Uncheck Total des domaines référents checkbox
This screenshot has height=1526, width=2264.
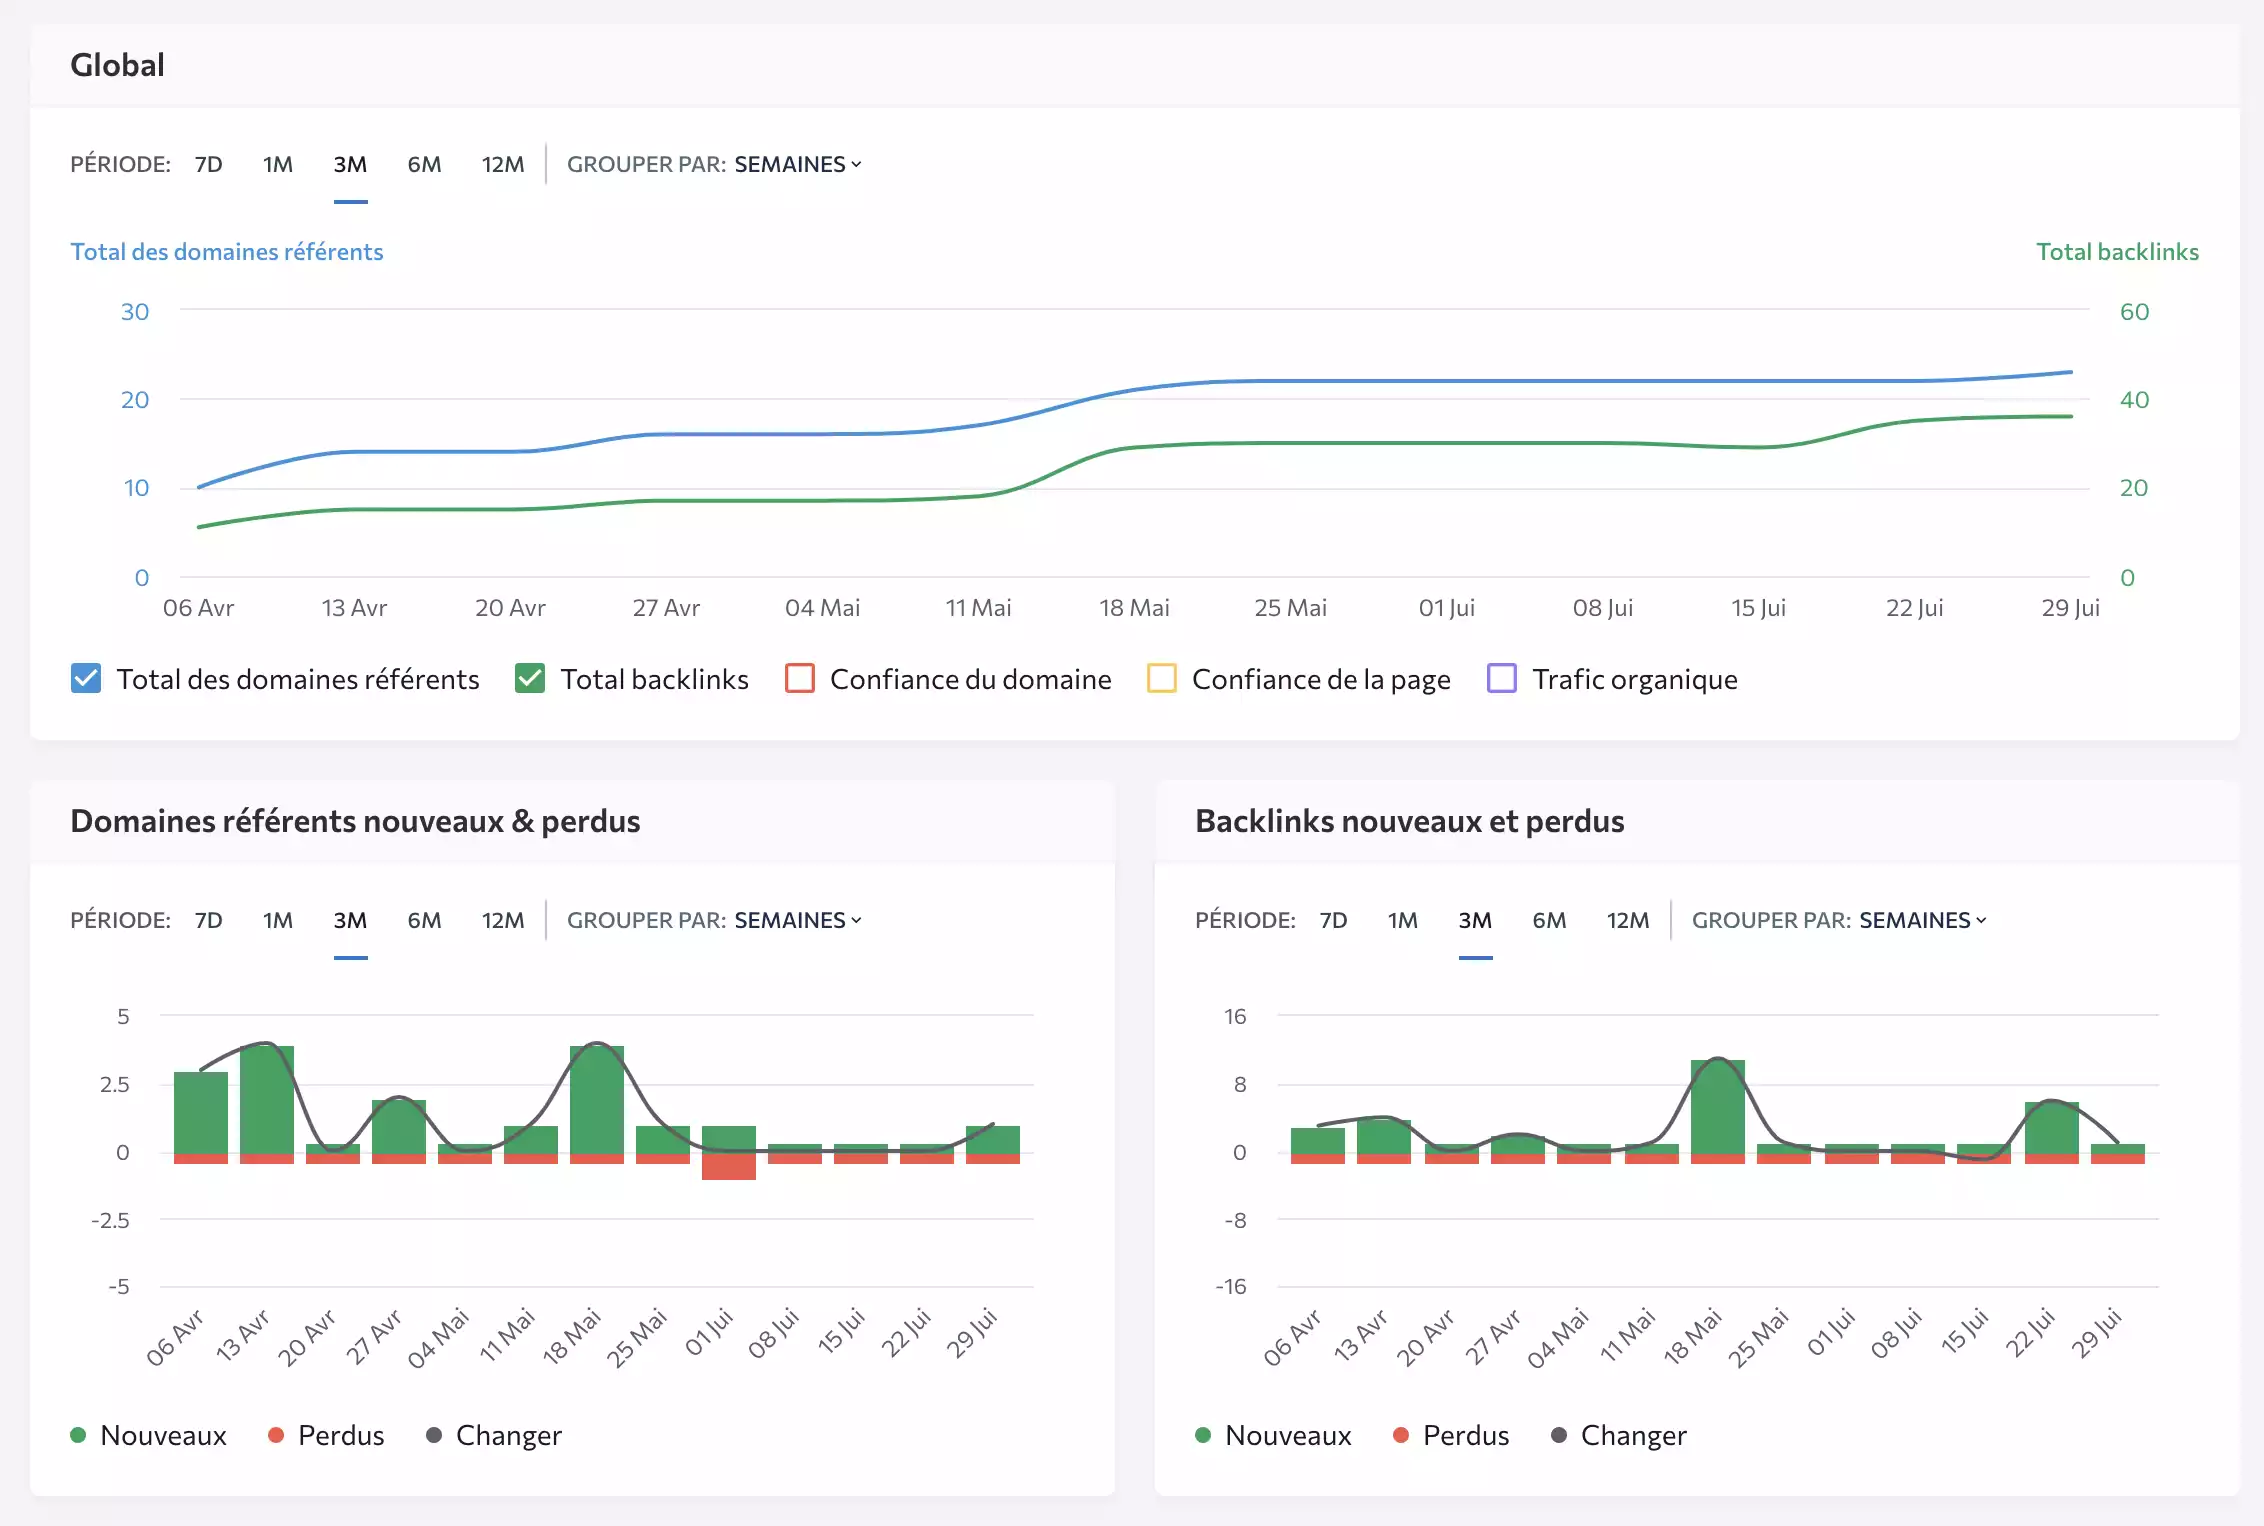click(x=86, y=679)
